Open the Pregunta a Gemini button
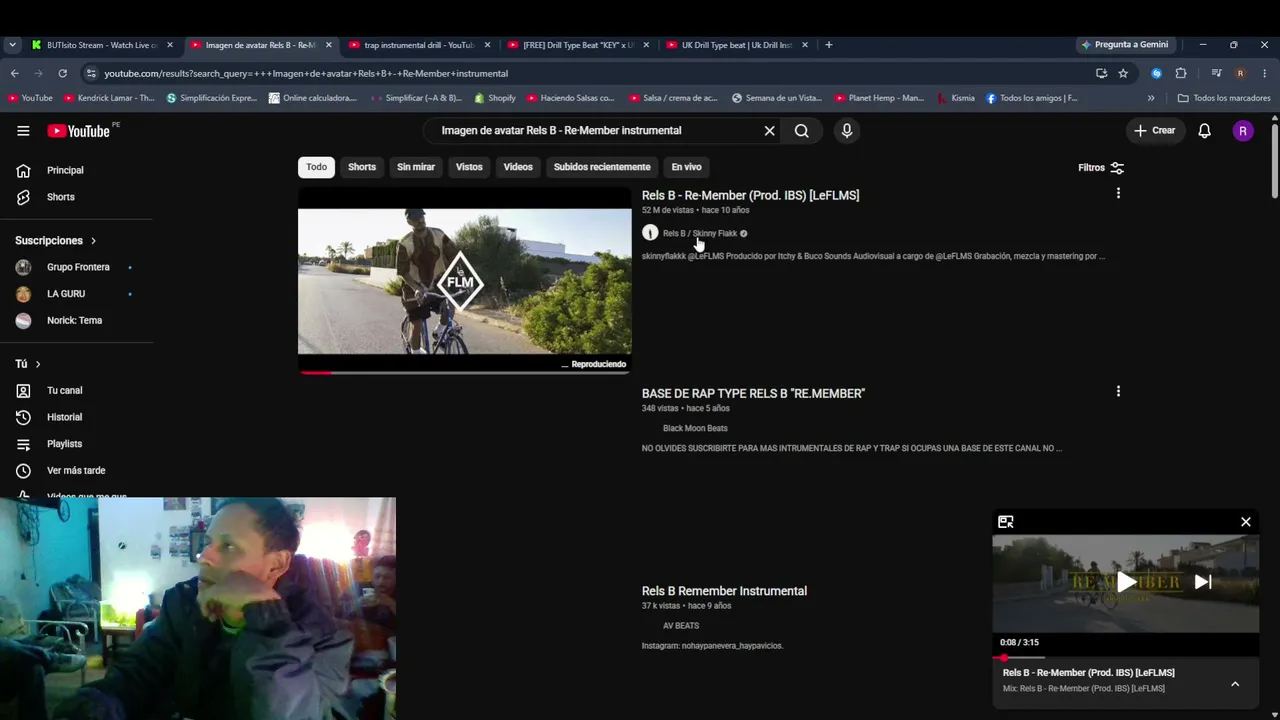Image resolution: width=1280 pixels, height=720 pixels. pos(1124,45)
